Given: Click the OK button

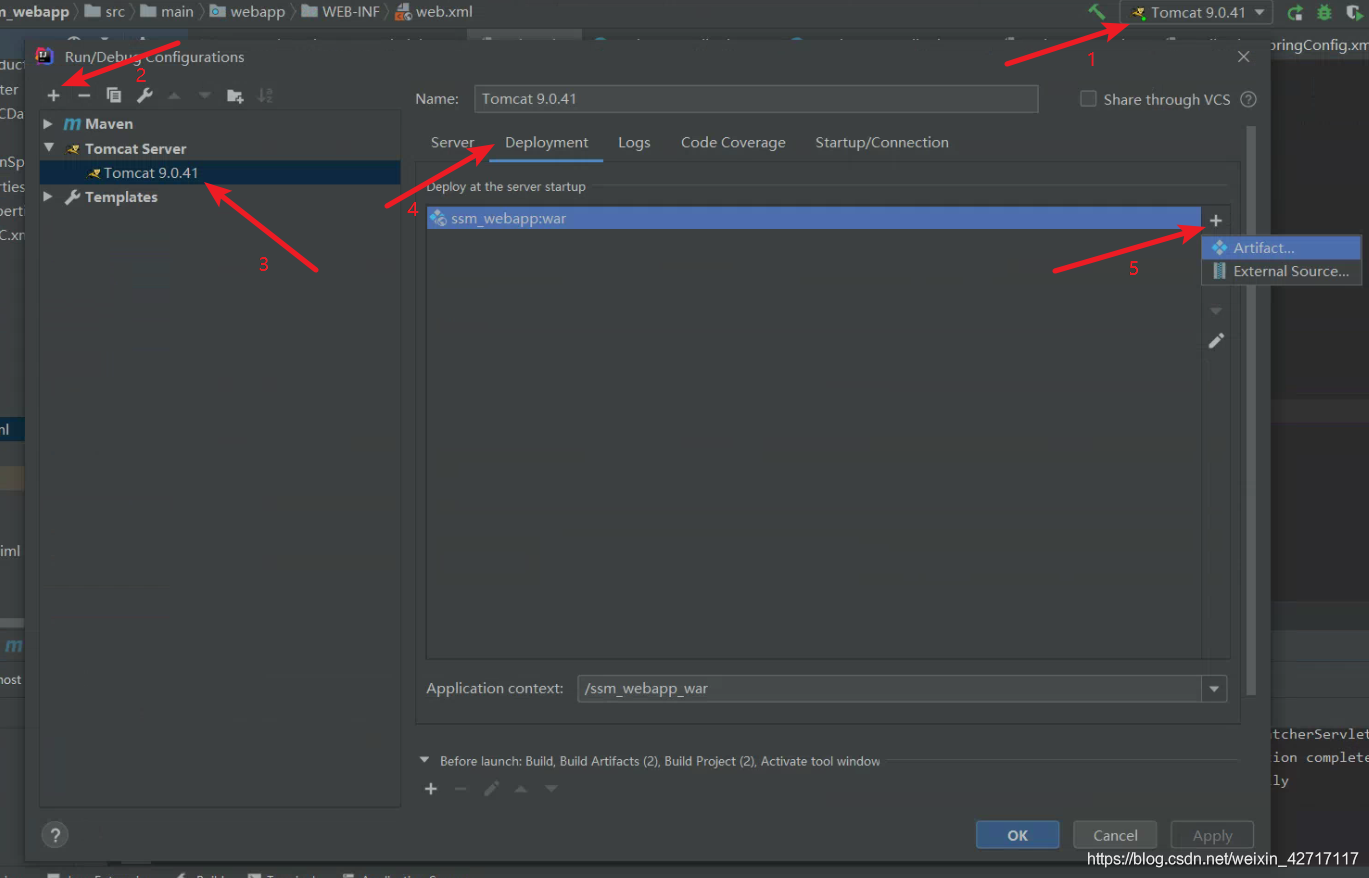Looking at the screenshot, I should click(1017, 835).
